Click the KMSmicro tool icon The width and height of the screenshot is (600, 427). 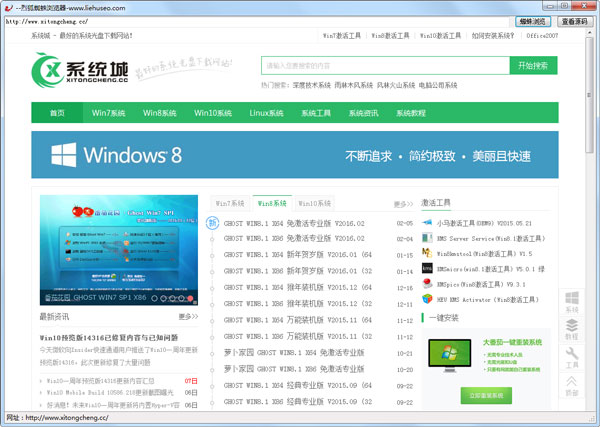pyautogui.click(x=427, y=268)
